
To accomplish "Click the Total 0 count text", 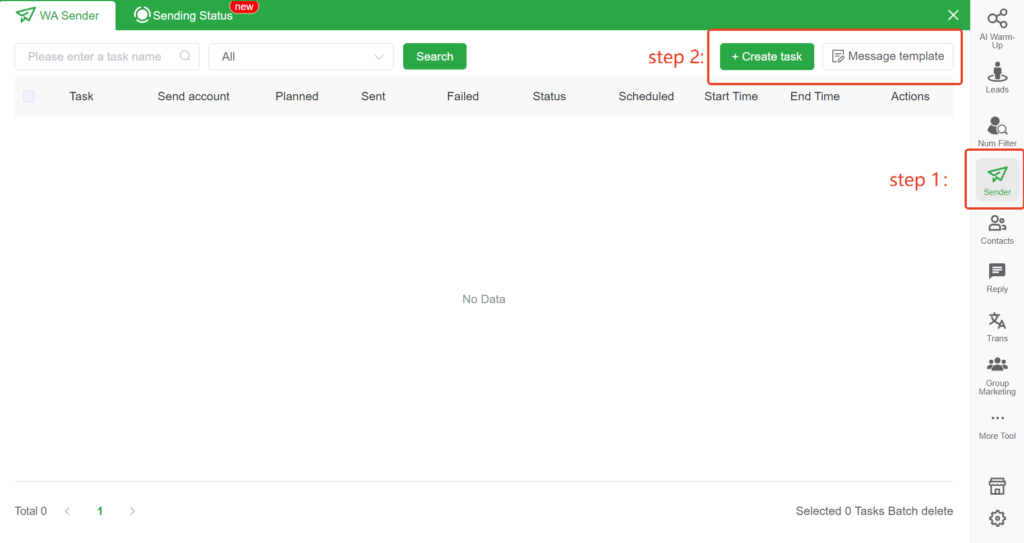I will click(31, 511).
